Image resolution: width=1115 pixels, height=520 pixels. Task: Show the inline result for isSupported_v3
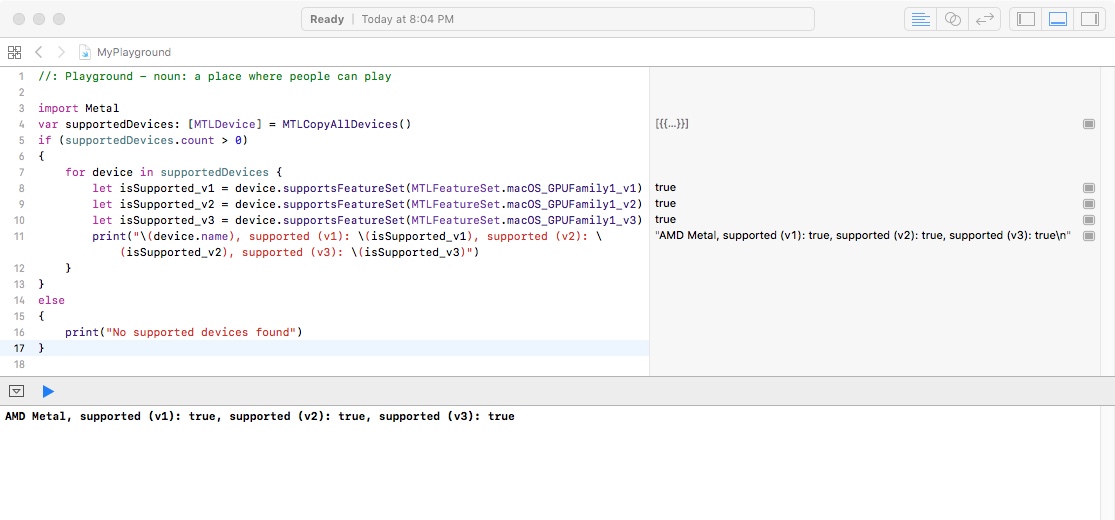tap(1089, 220)
